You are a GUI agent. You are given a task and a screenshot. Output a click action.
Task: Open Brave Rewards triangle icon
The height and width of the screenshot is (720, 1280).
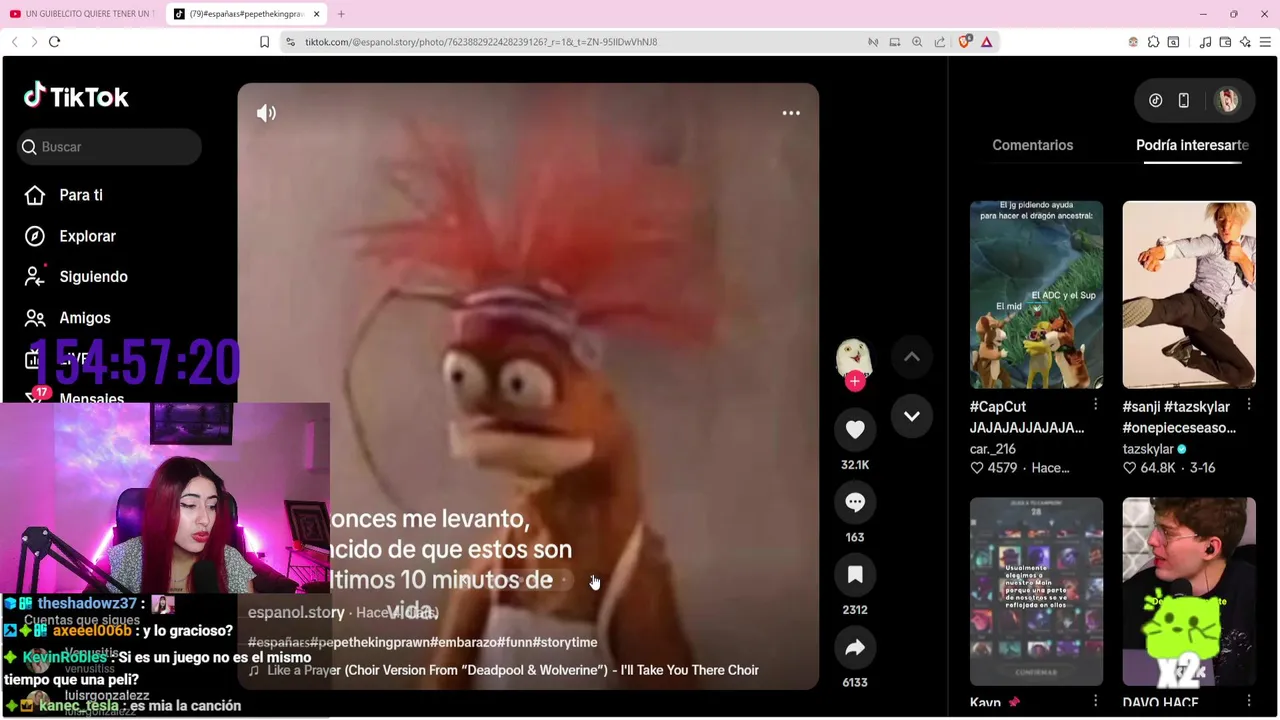(x=986, y=42)
